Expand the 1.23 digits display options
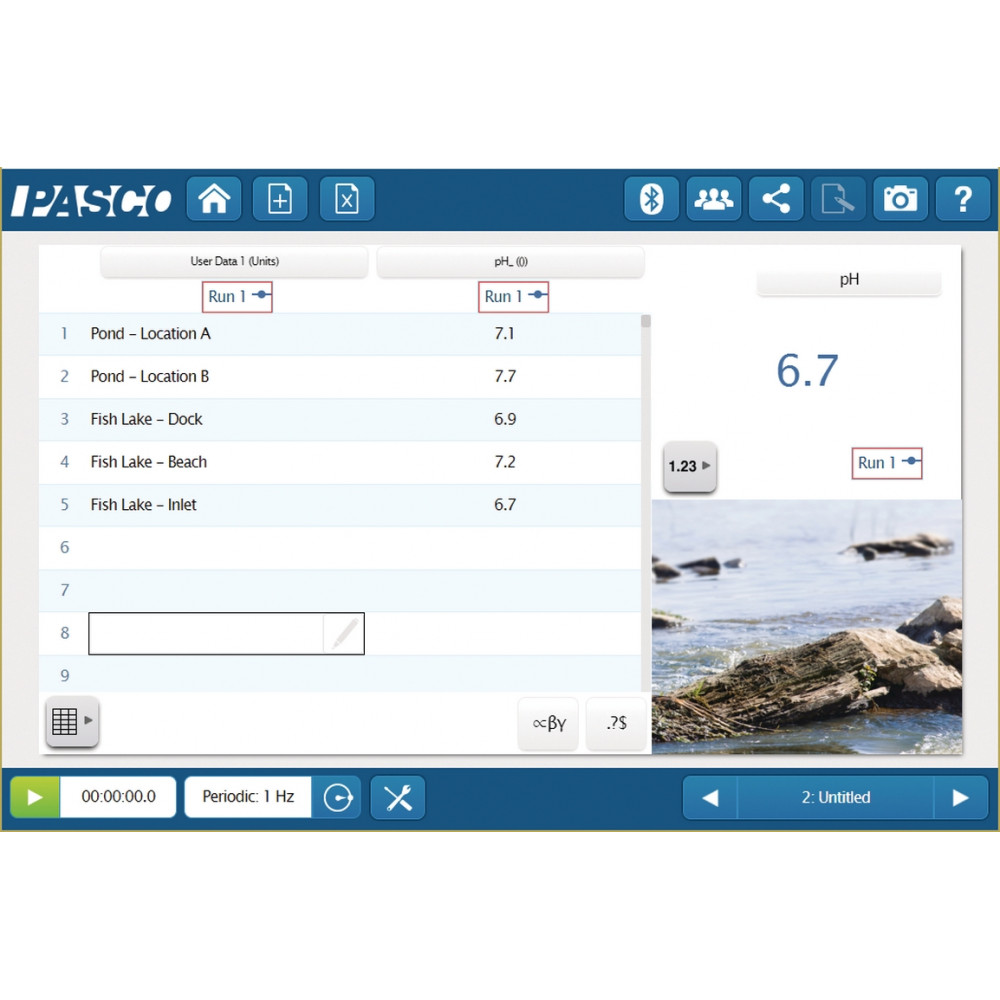This screenshot has width=1000, height=1000. pos(689,466)
